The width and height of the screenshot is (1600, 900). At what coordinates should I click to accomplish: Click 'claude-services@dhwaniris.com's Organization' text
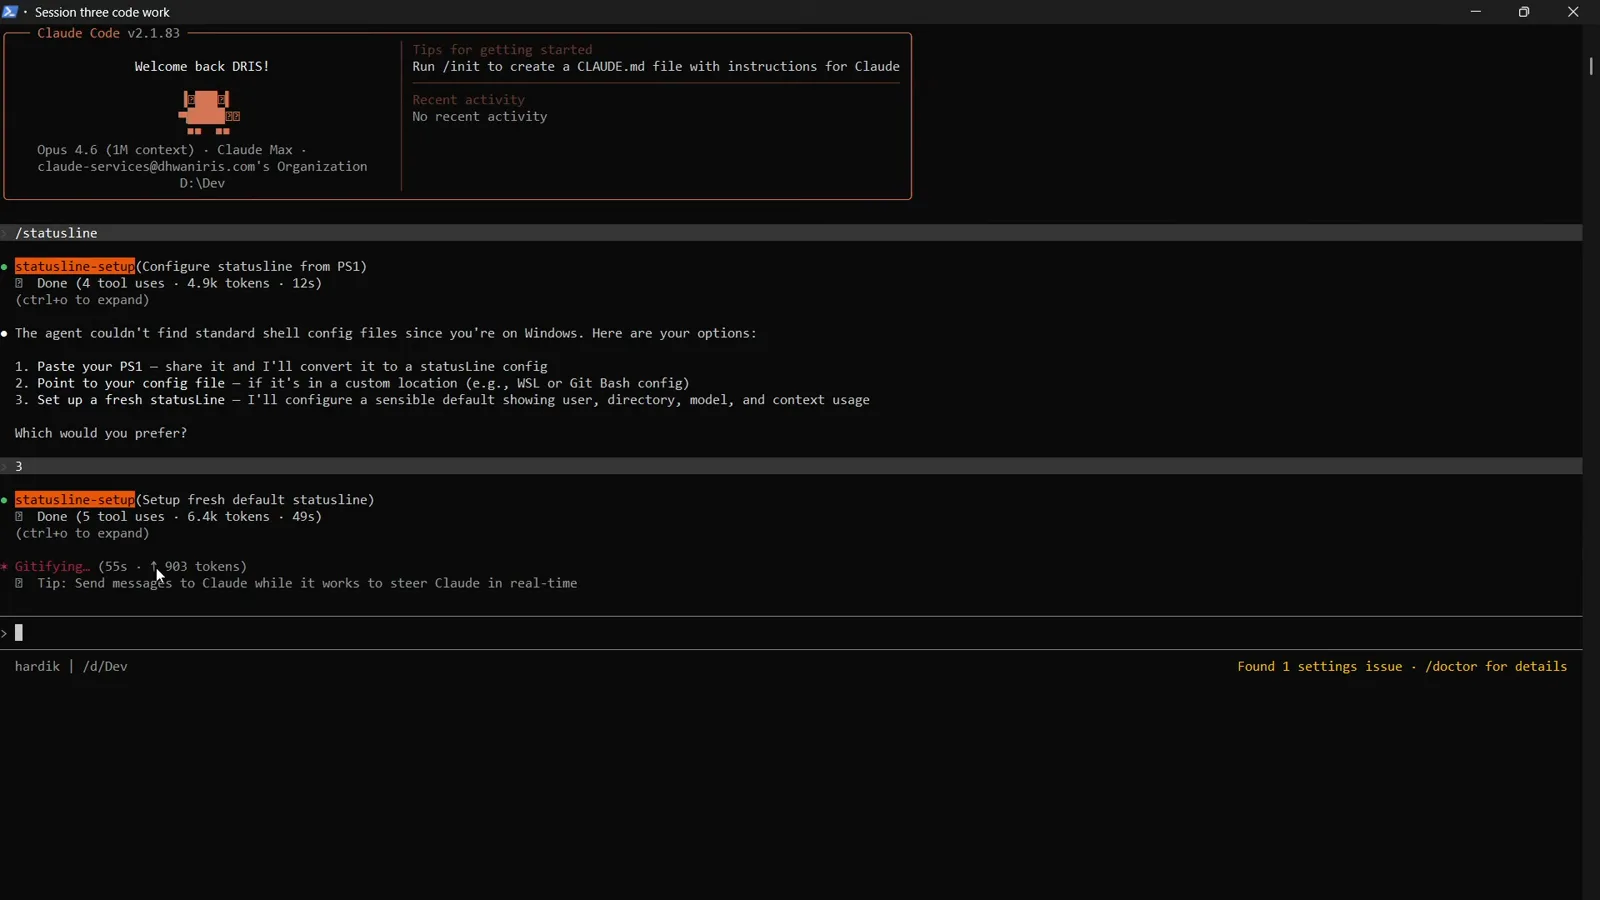[x=202, y=167]
